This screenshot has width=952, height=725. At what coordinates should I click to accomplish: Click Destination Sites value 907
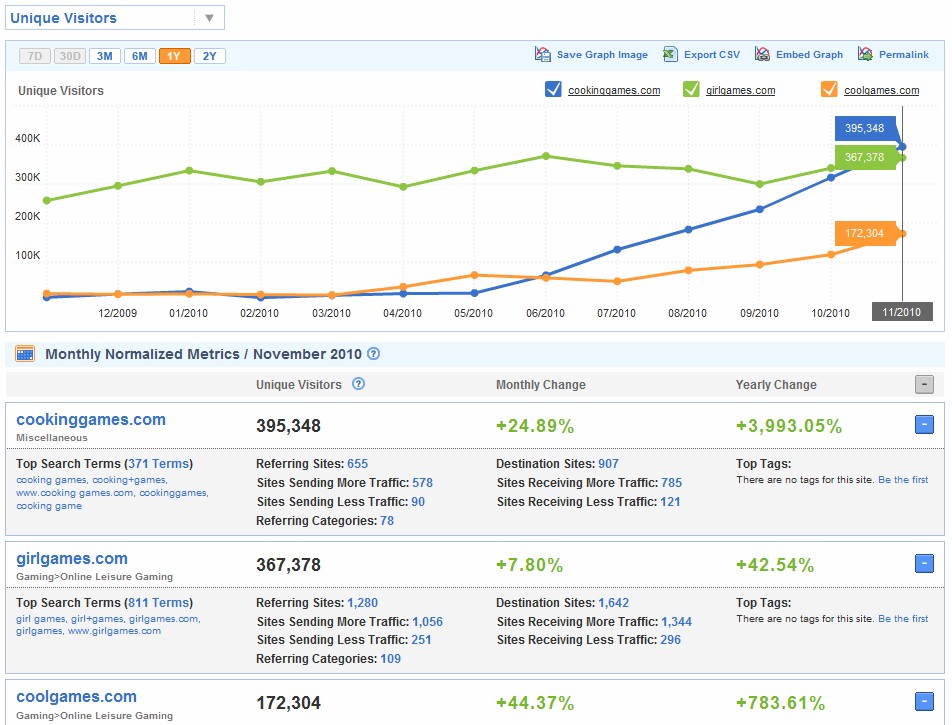608,464
